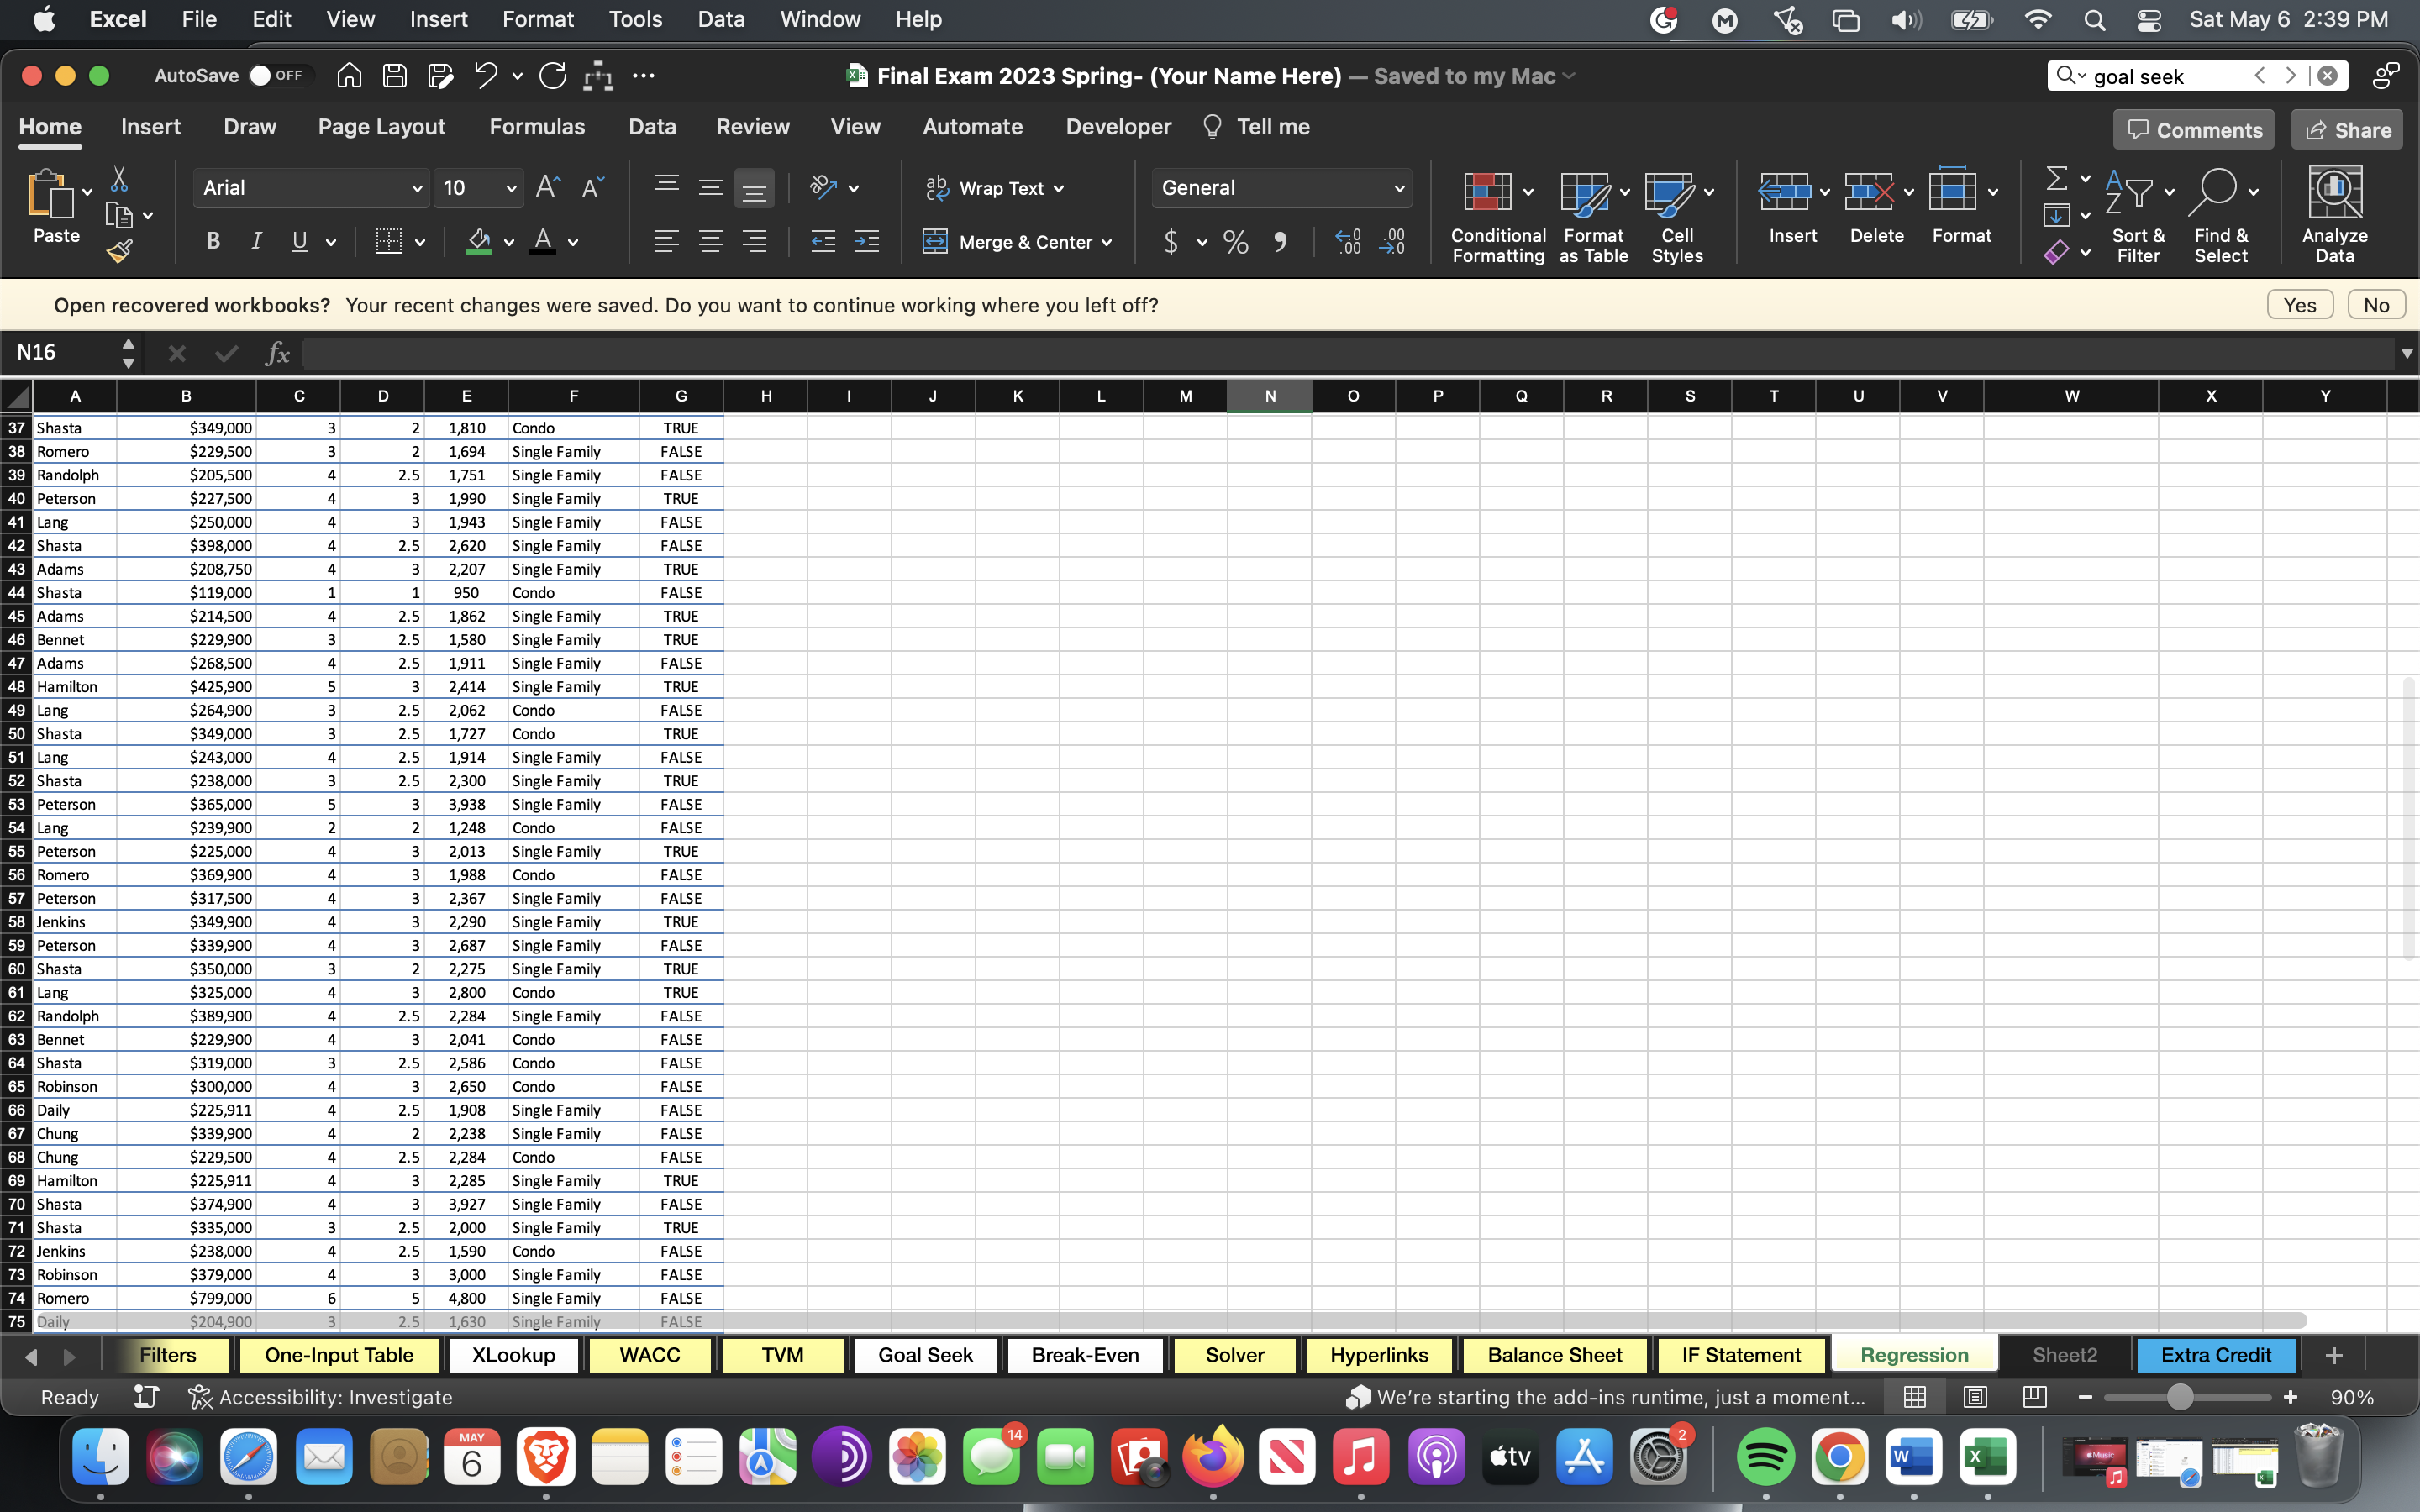Viewport: 2420px width, 1512px height.
Task: Expand Merge & Center options arrow
Action: coord(1107,243)
